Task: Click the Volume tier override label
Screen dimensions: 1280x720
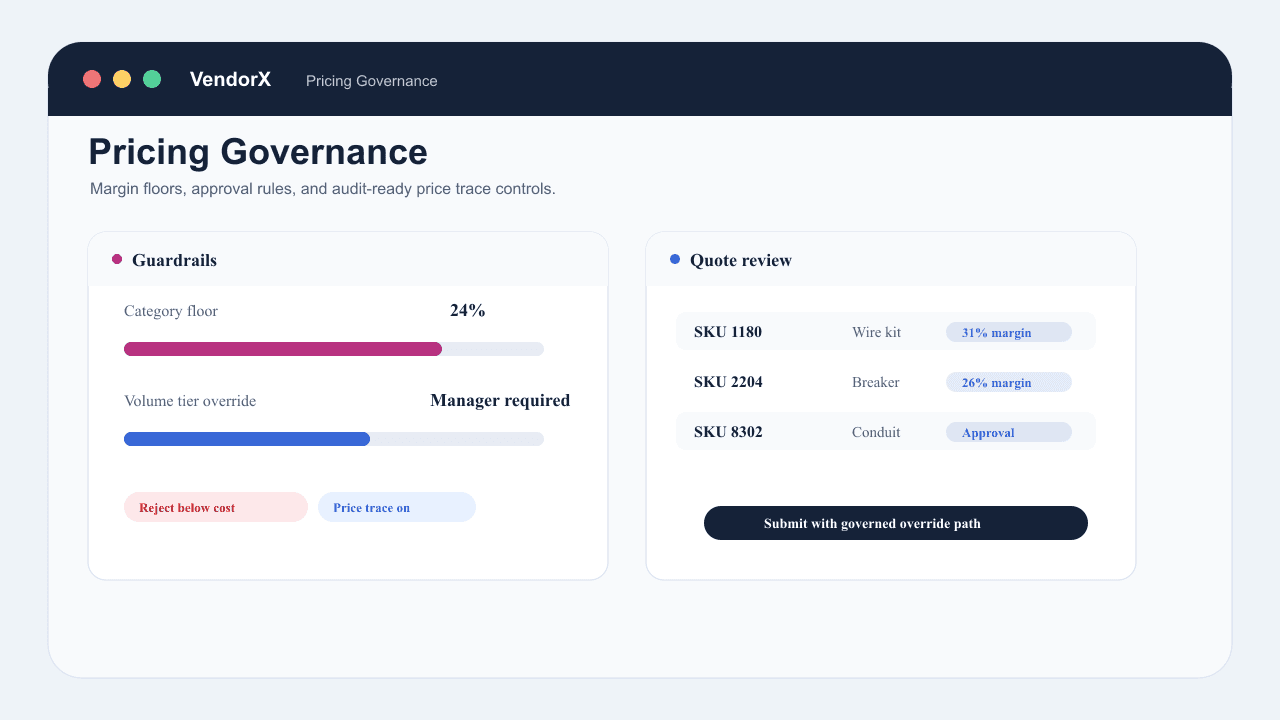Action: [x=190, y=401]
